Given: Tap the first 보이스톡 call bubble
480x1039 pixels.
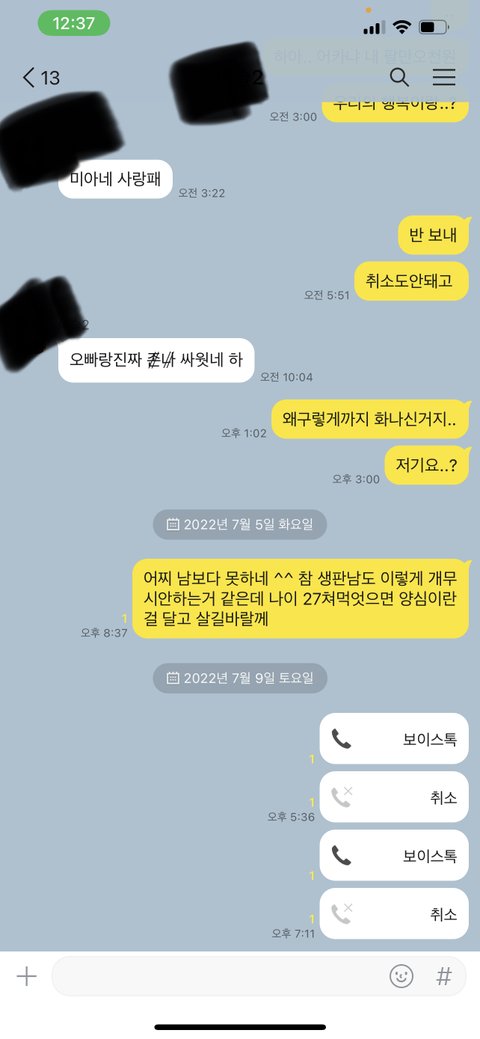Looking at the screenshot, I should point(394,739).
